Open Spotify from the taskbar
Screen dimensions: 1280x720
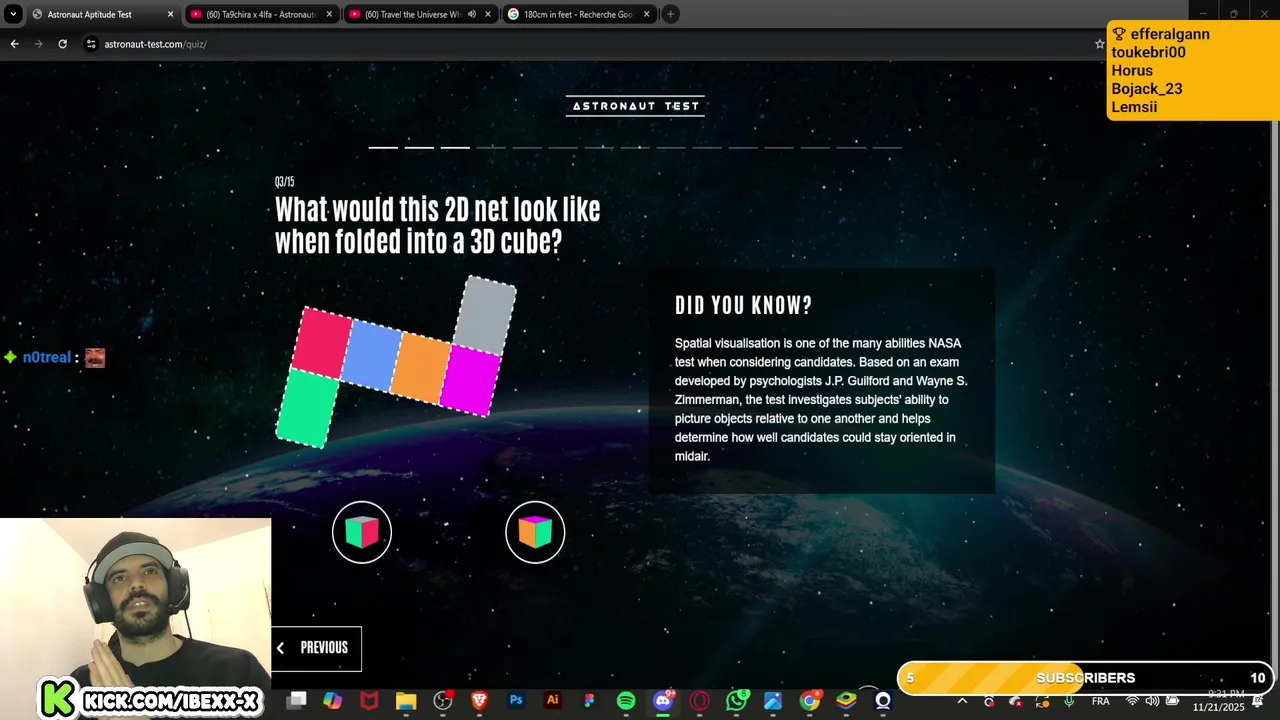pos(626,701)
